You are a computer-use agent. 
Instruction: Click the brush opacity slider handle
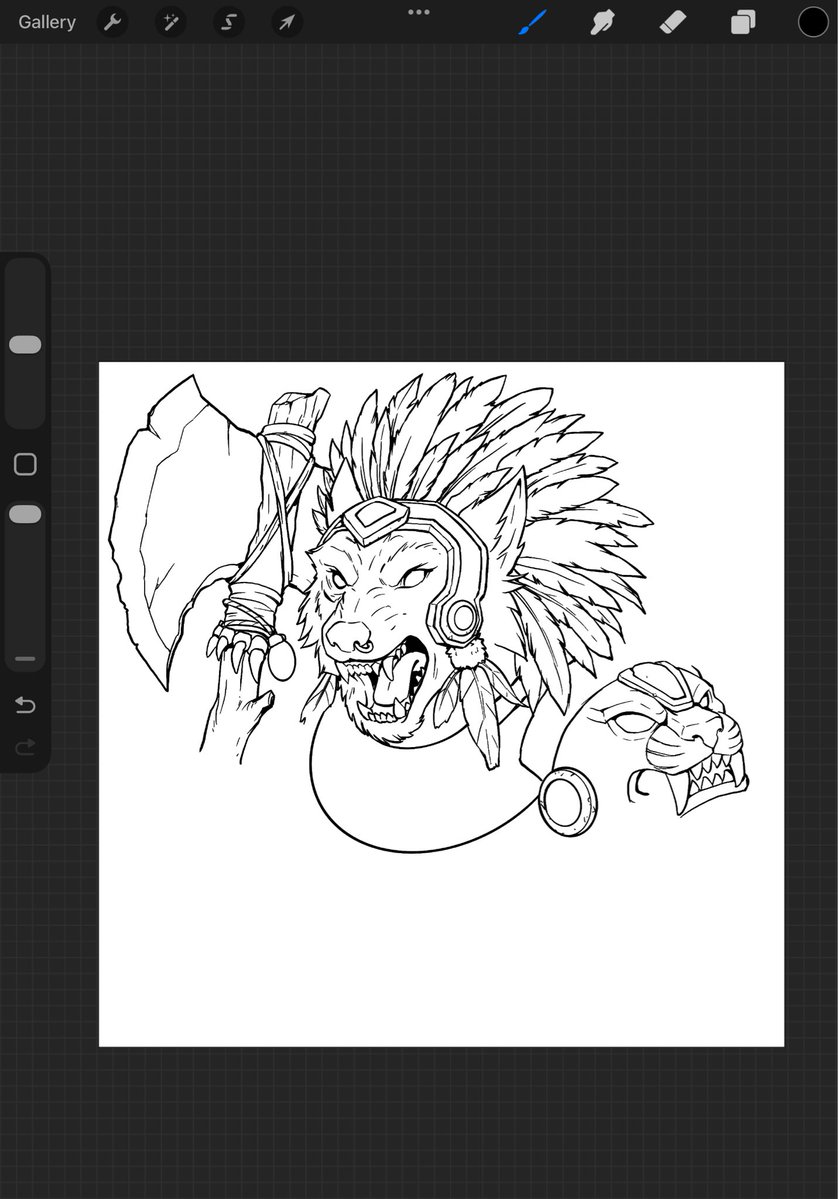(x=25, y=515)
